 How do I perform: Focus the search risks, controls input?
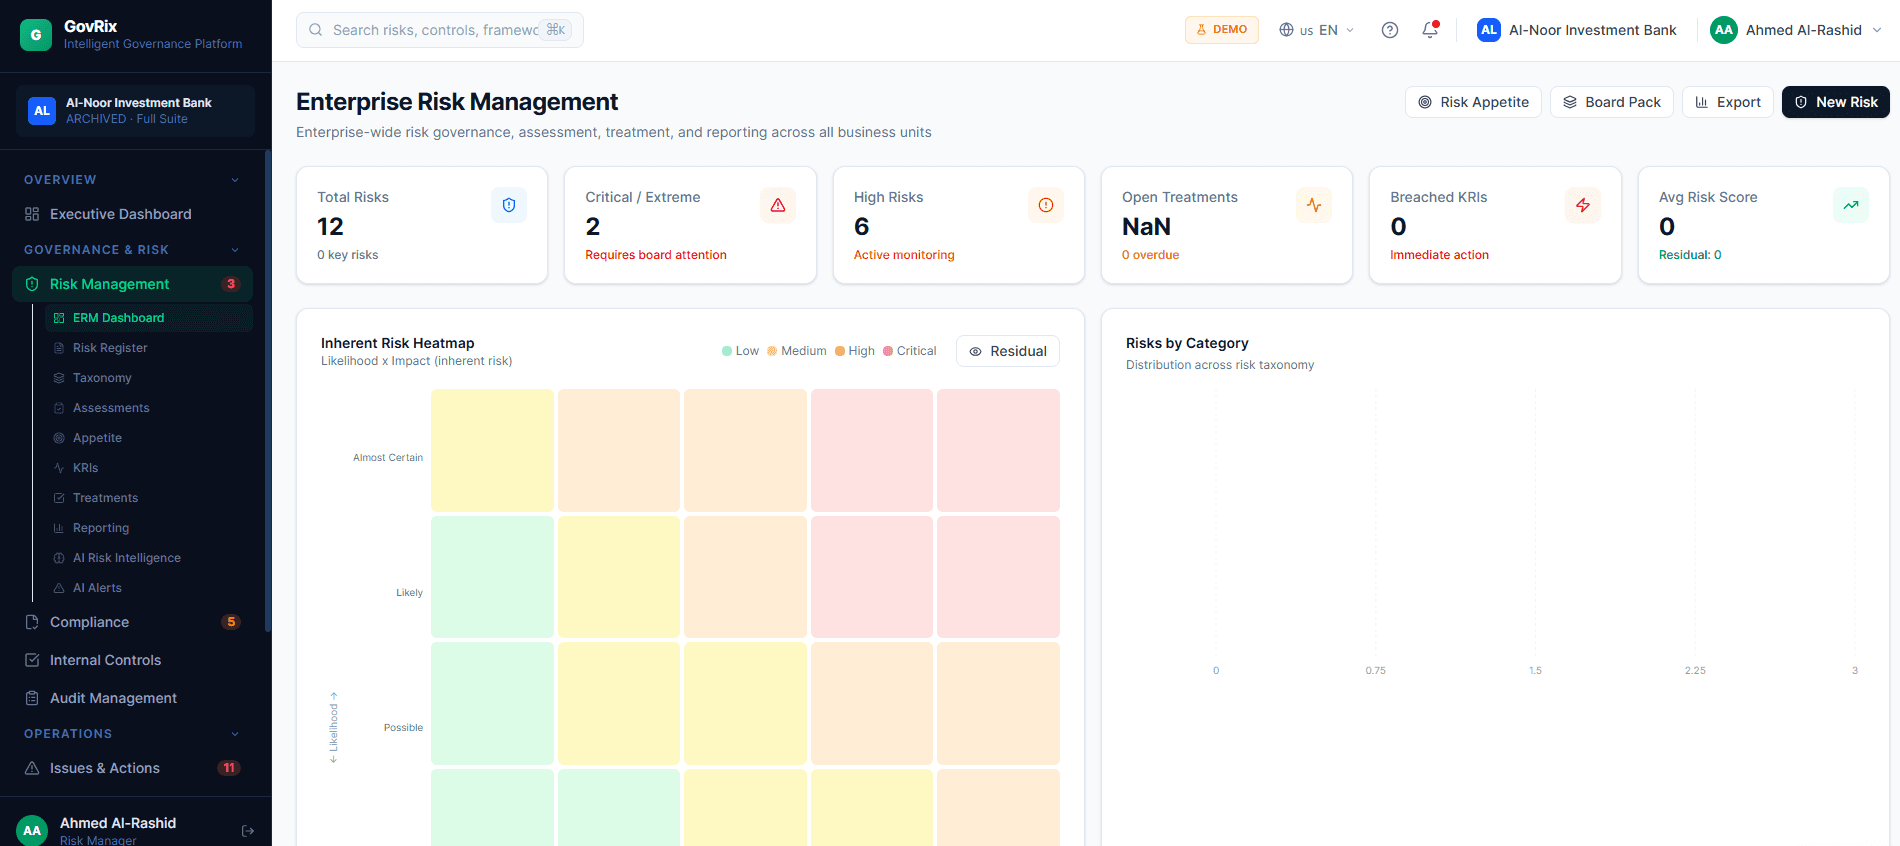pyautogui.click(x=440, y=30)
